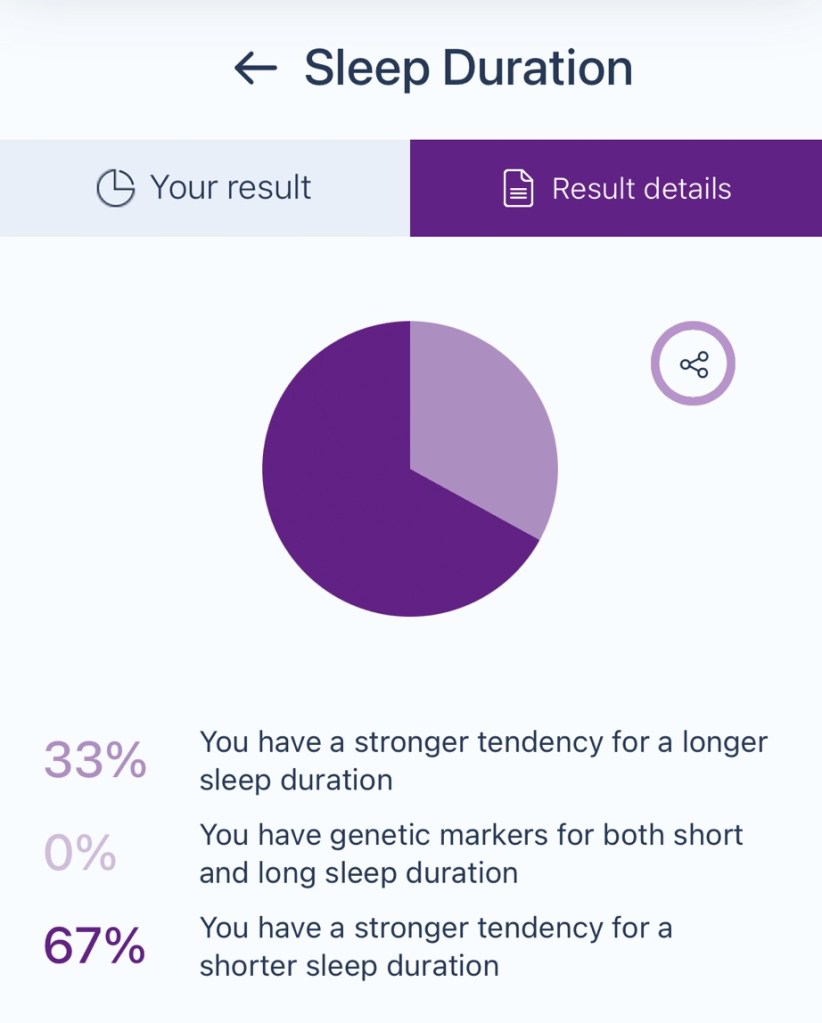Screen dimensions: 822x1023
Task: Click the 67% percentage value
Action: tap(95, 946)
